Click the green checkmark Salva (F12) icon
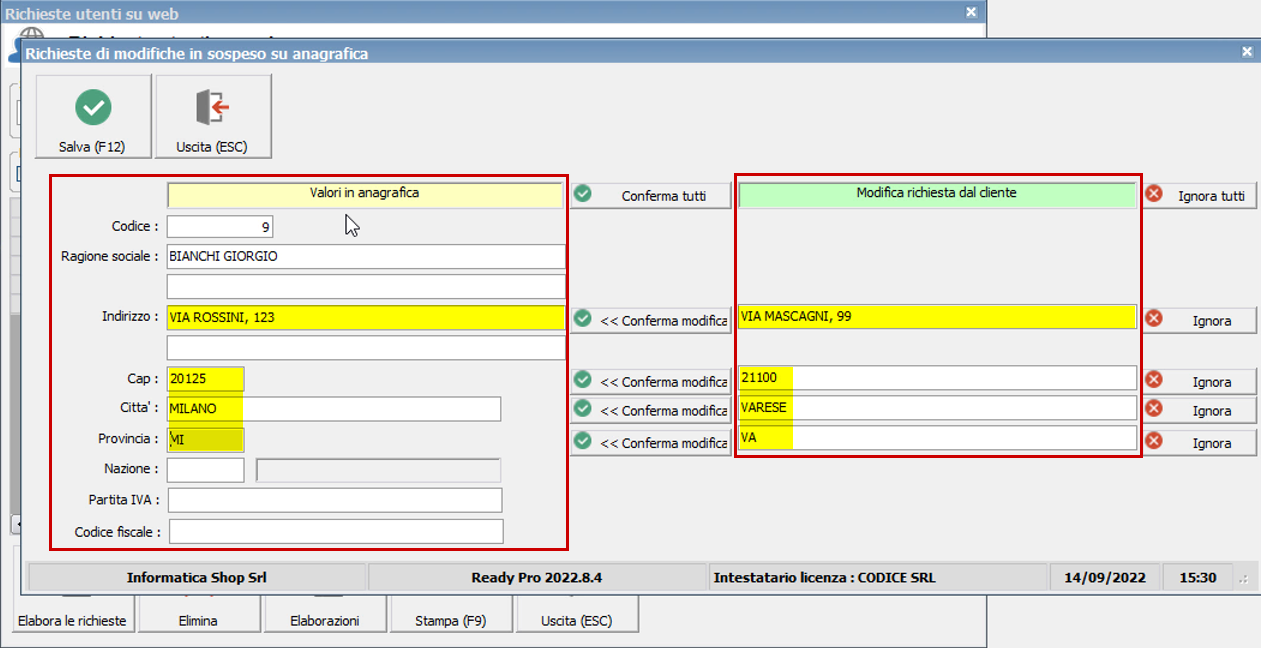The height and width of the screenshot is (648, 1261). 93,107
